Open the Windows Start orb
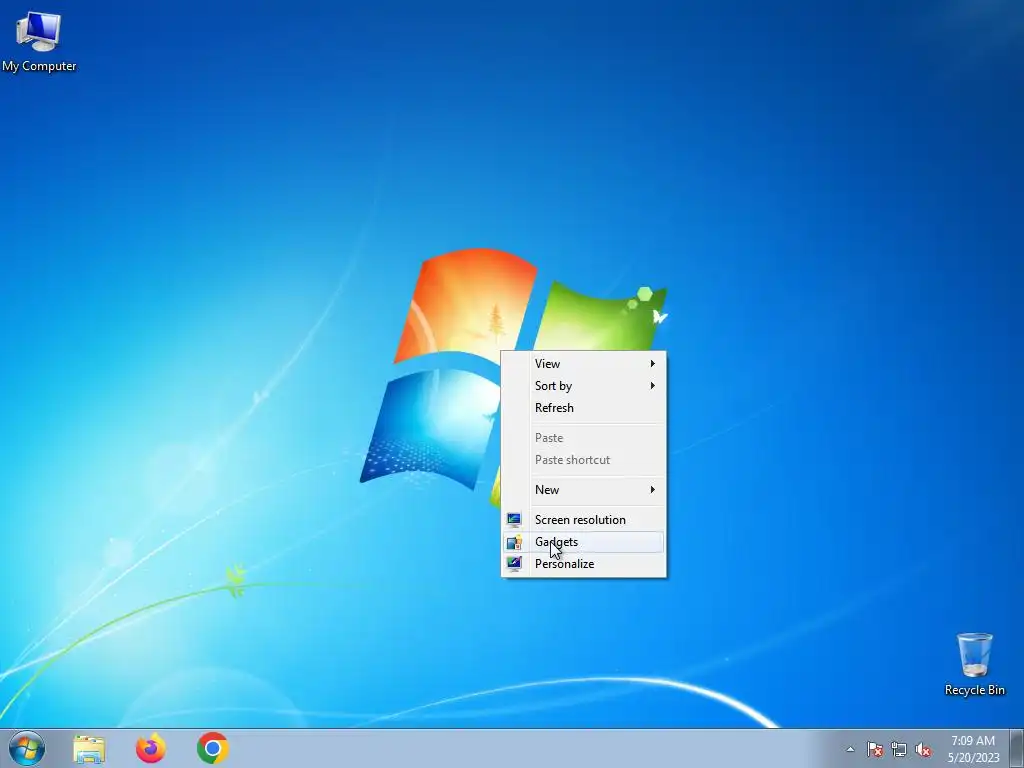 (27, 748)
